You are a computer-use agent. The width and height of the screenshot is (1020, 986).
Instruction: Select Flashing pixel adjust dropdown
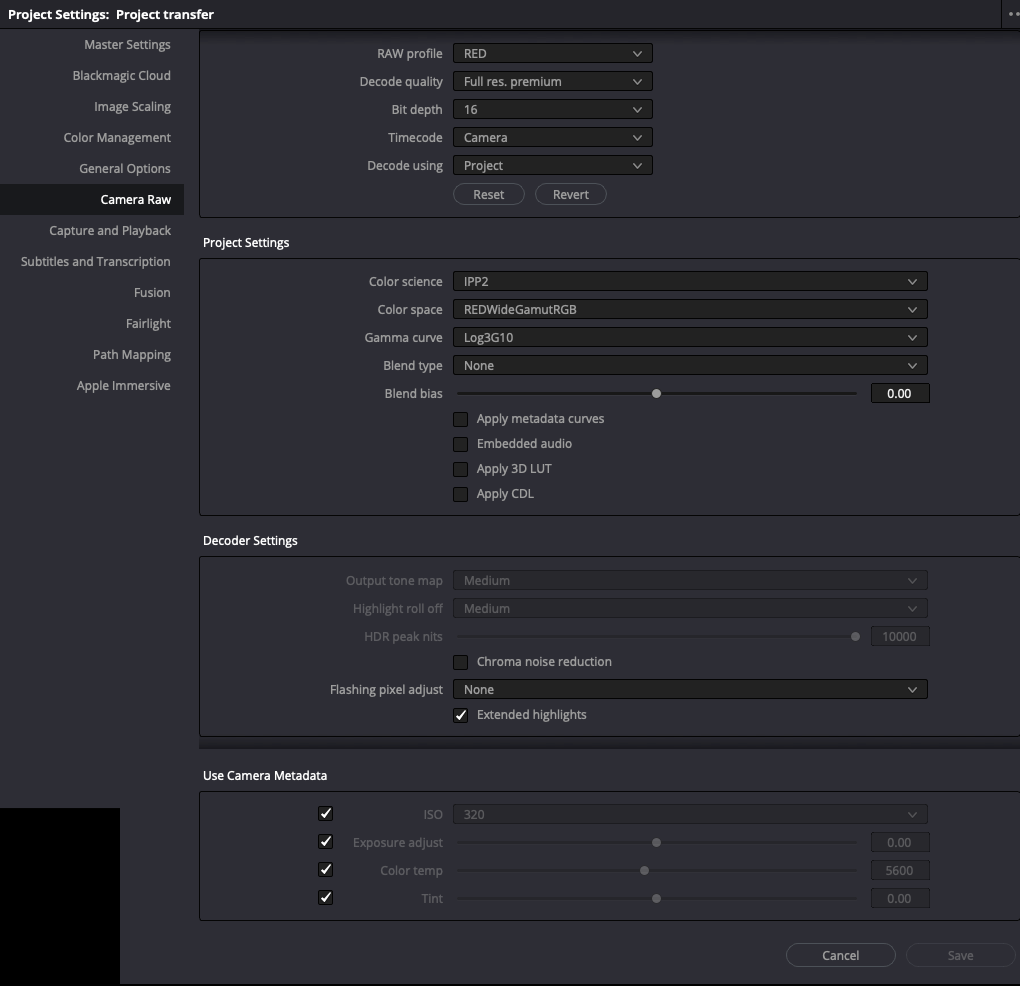pyautogui.click(x=690, y=690)
